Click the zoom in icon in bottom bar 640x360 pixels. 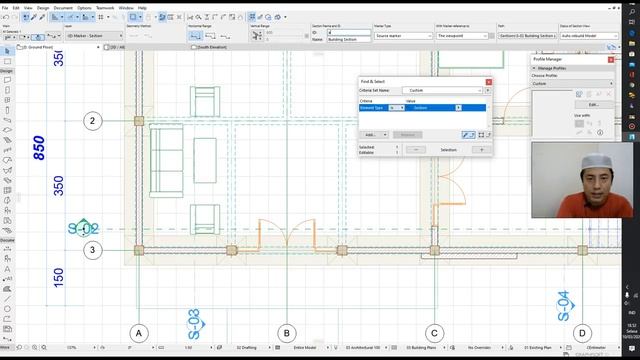coord(35,347)
